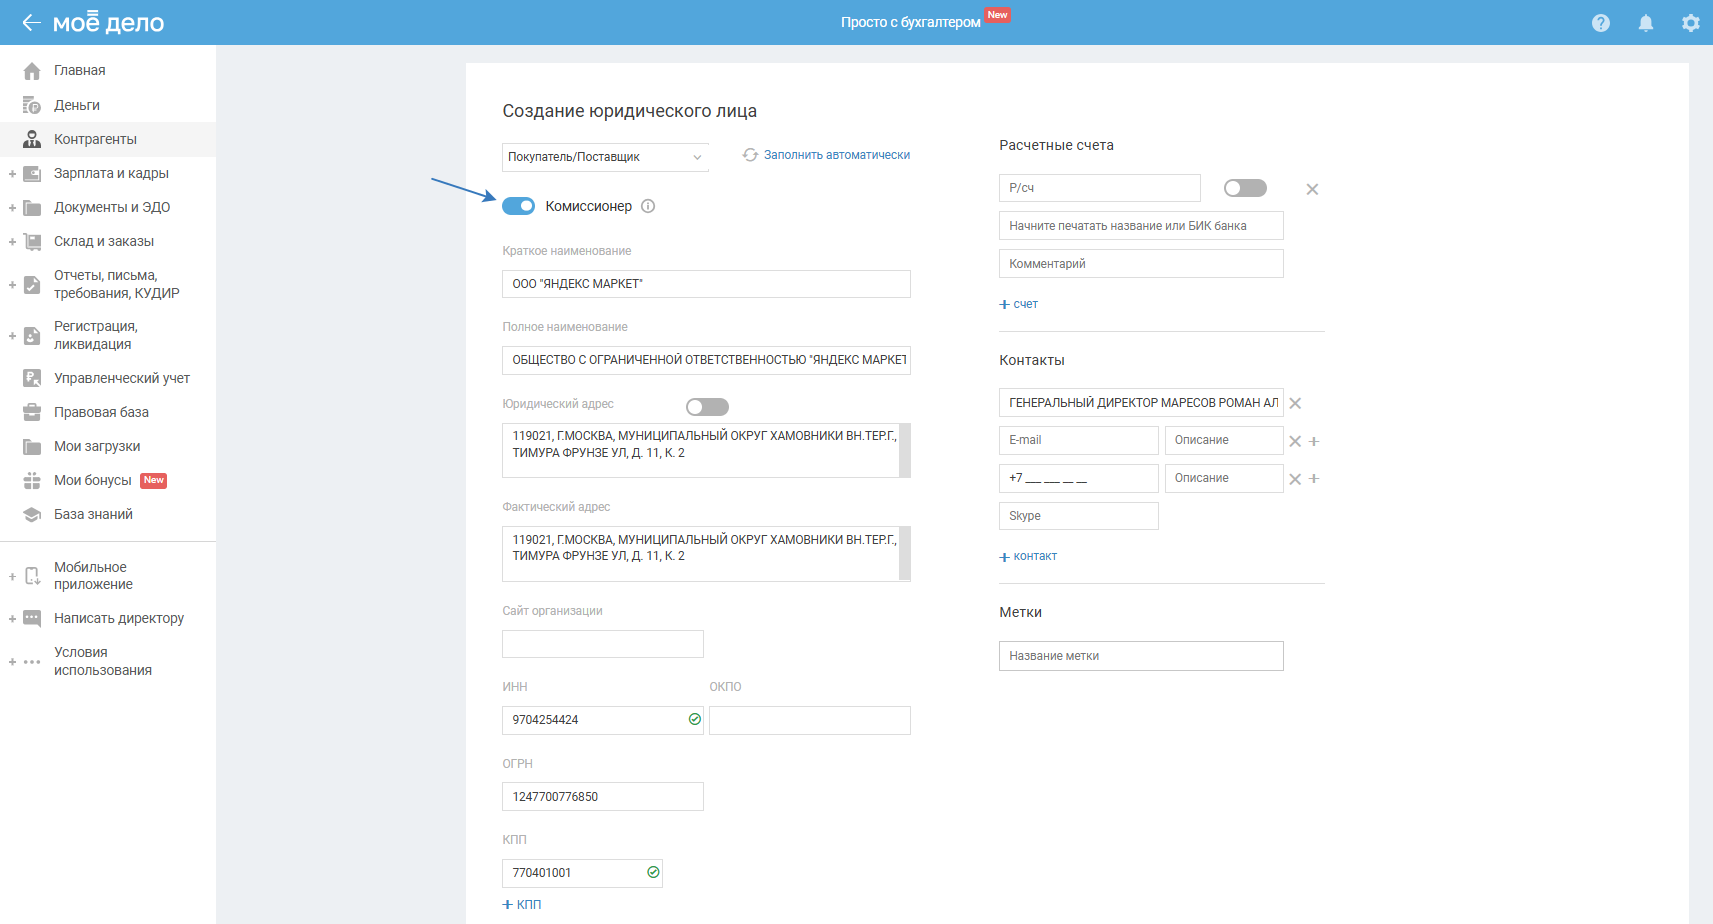
Task: Open the settings gear icon
Action: (x=1691, y=23)
